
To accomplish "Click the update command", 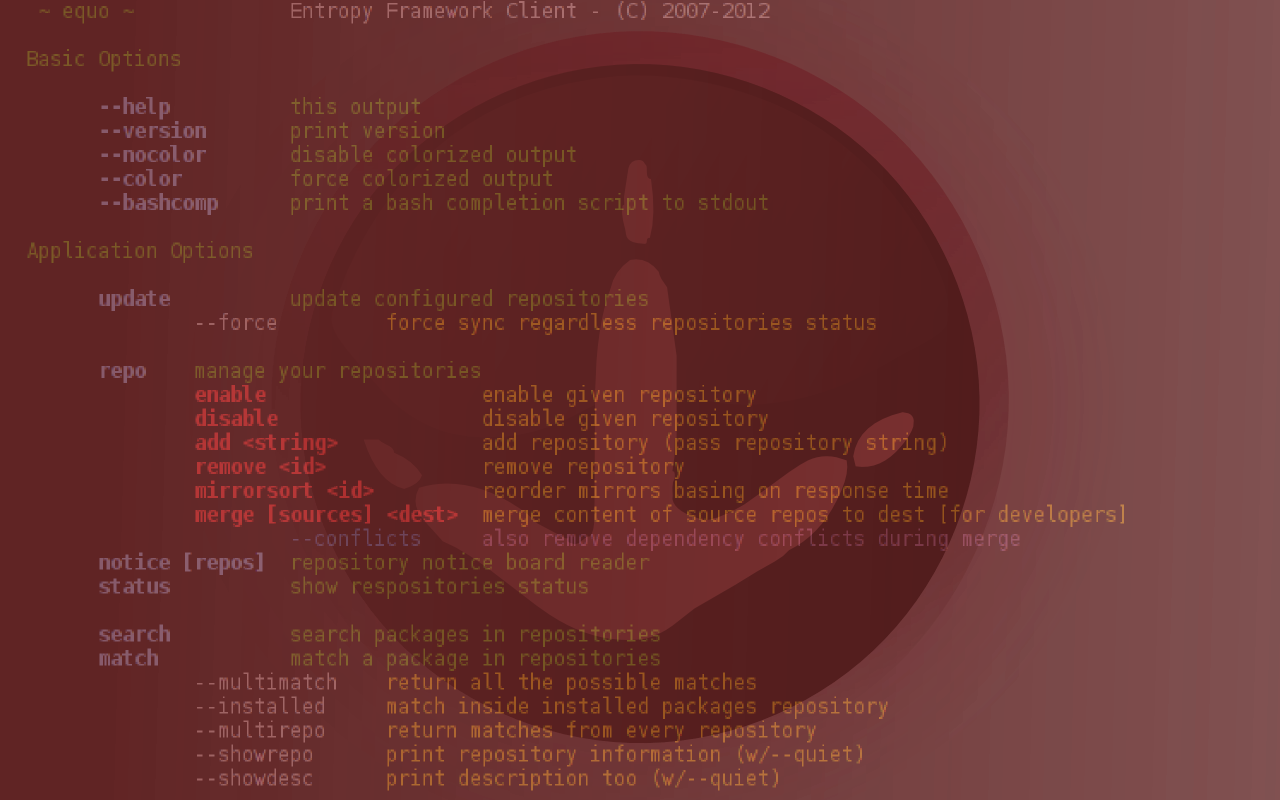I will coord(134,299).
